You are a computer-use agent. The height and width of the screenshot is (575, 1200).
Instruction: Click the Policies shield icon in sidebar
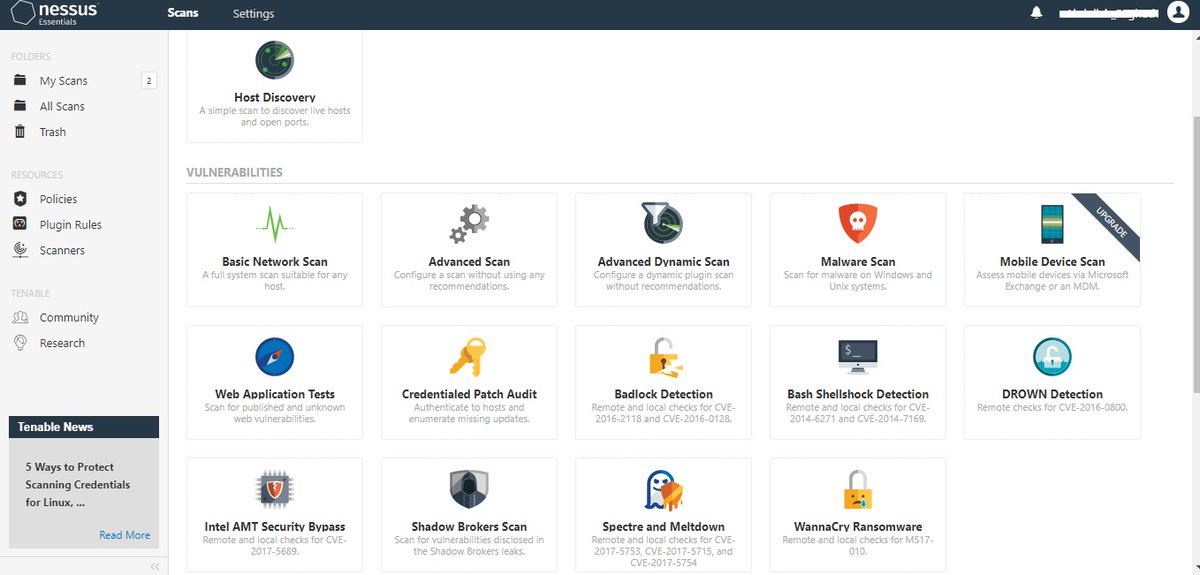(x=19, y=198)
